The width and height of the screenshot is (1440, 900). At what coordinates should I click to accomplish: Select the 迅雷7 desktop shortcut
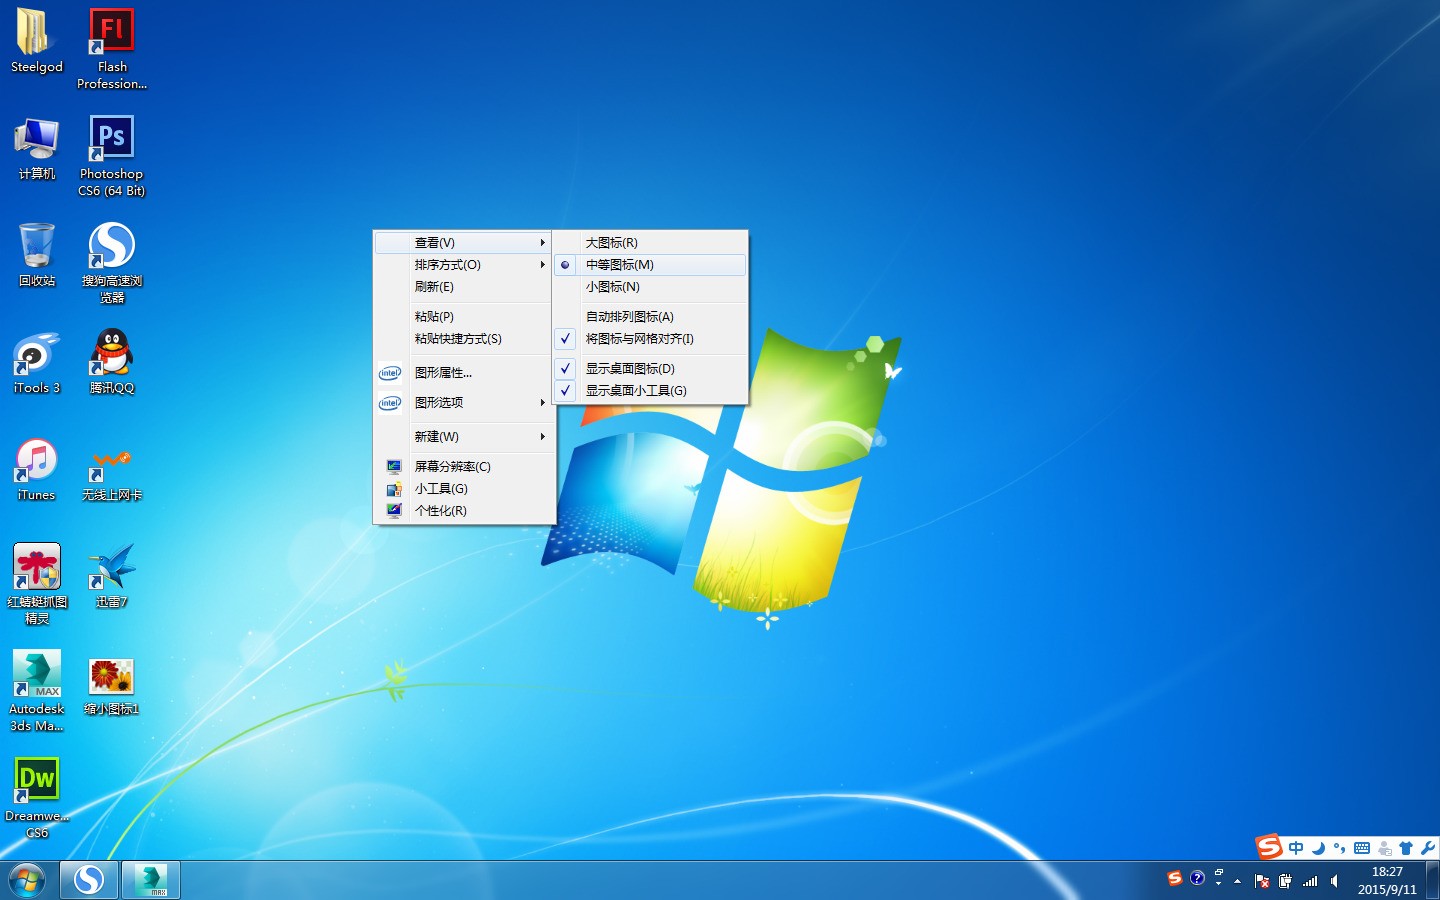coord(112,576)
